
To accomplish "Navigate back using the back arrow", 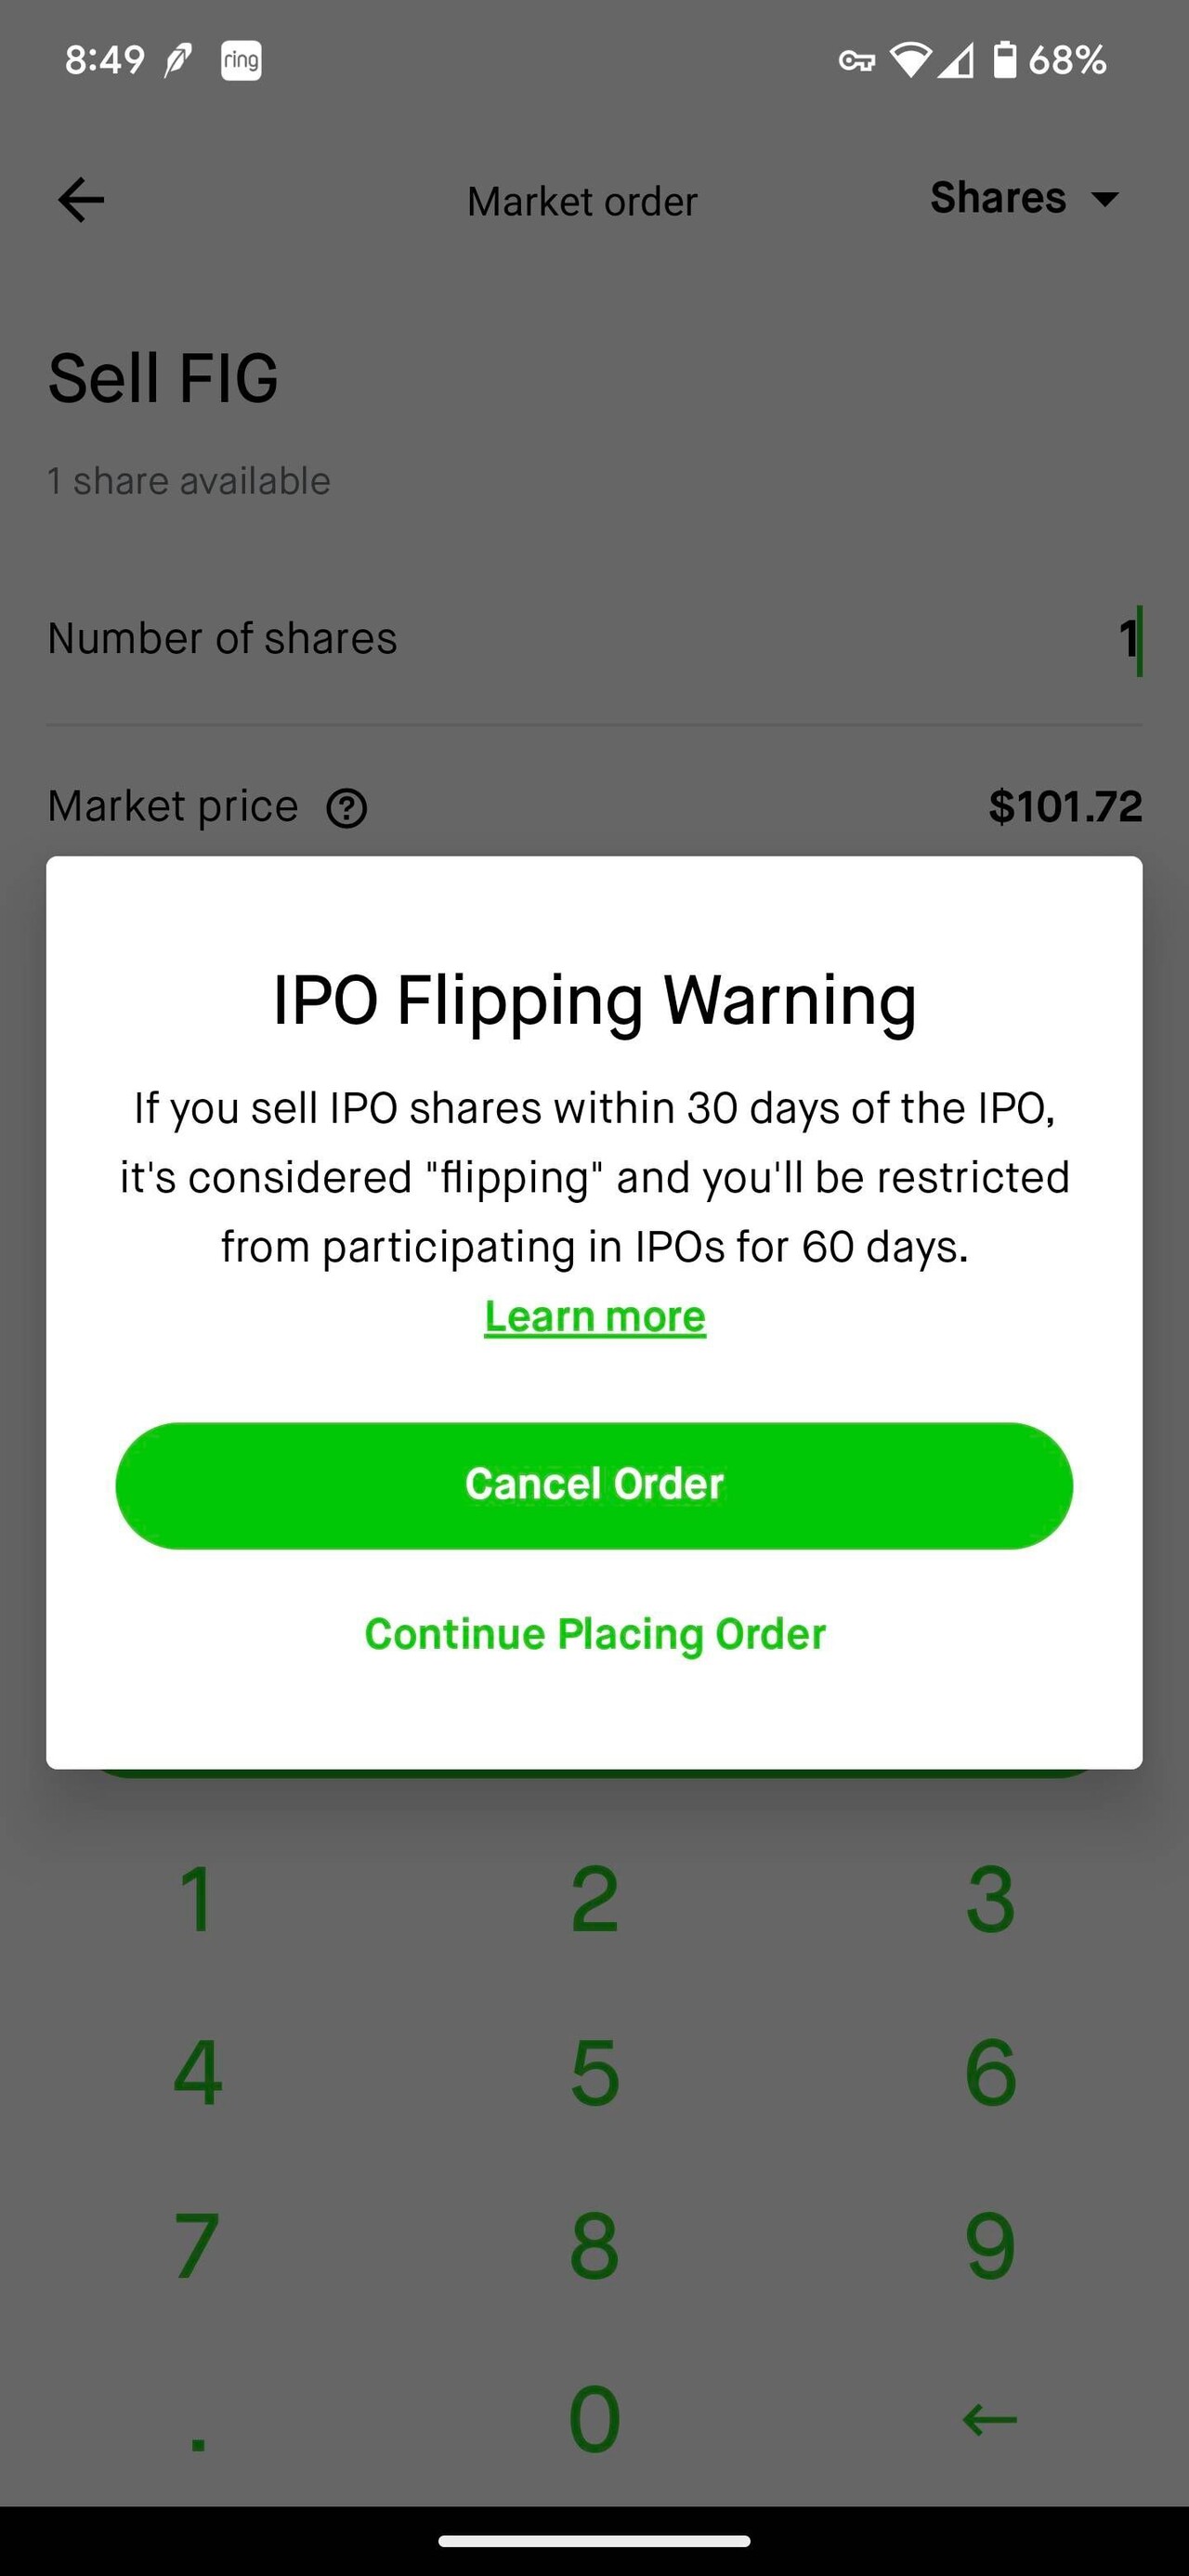I will coord(79,199).
